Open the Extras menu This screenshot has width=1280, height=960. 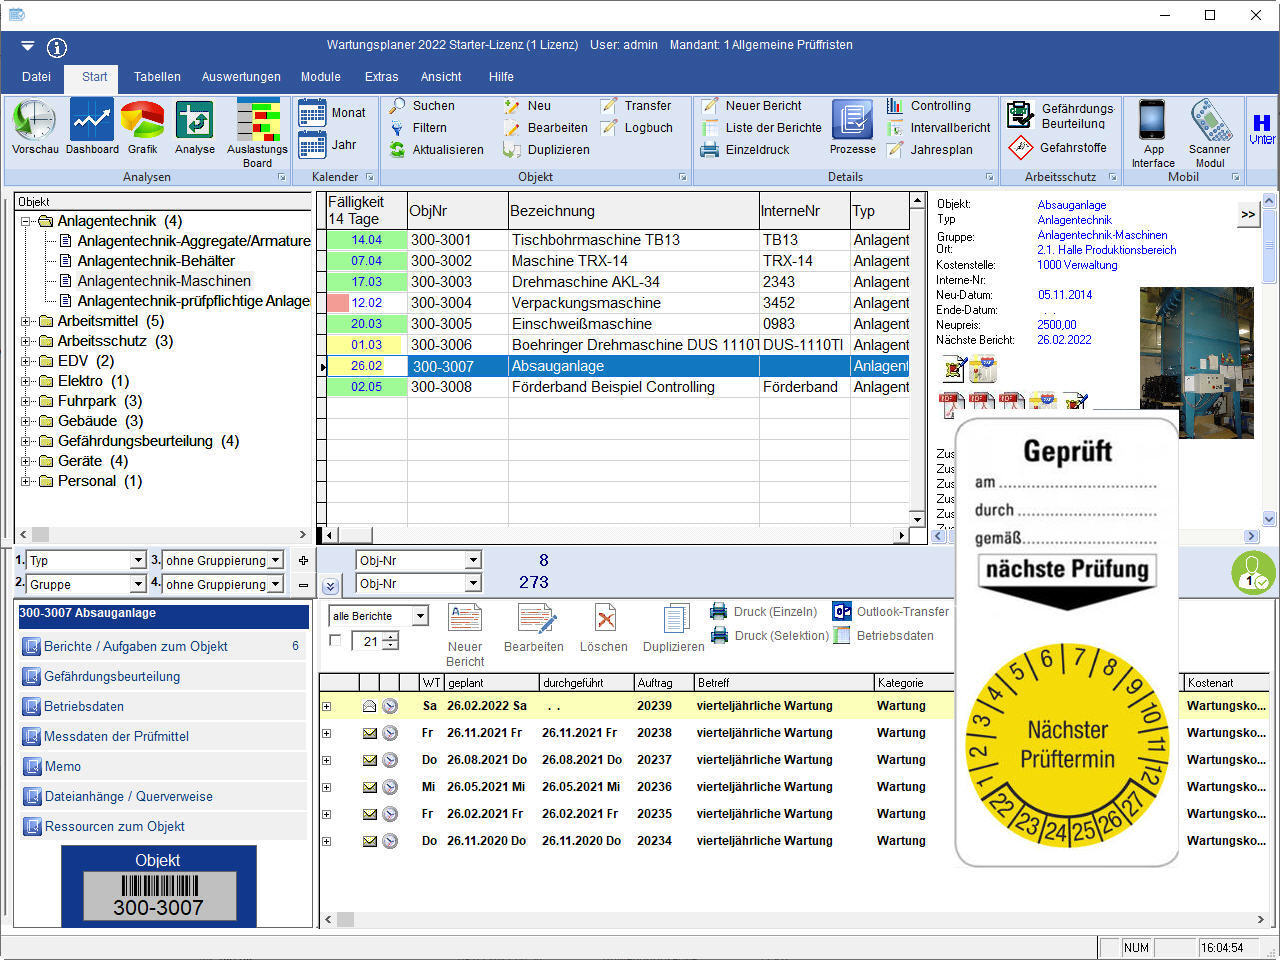click(x=381, y=77)
